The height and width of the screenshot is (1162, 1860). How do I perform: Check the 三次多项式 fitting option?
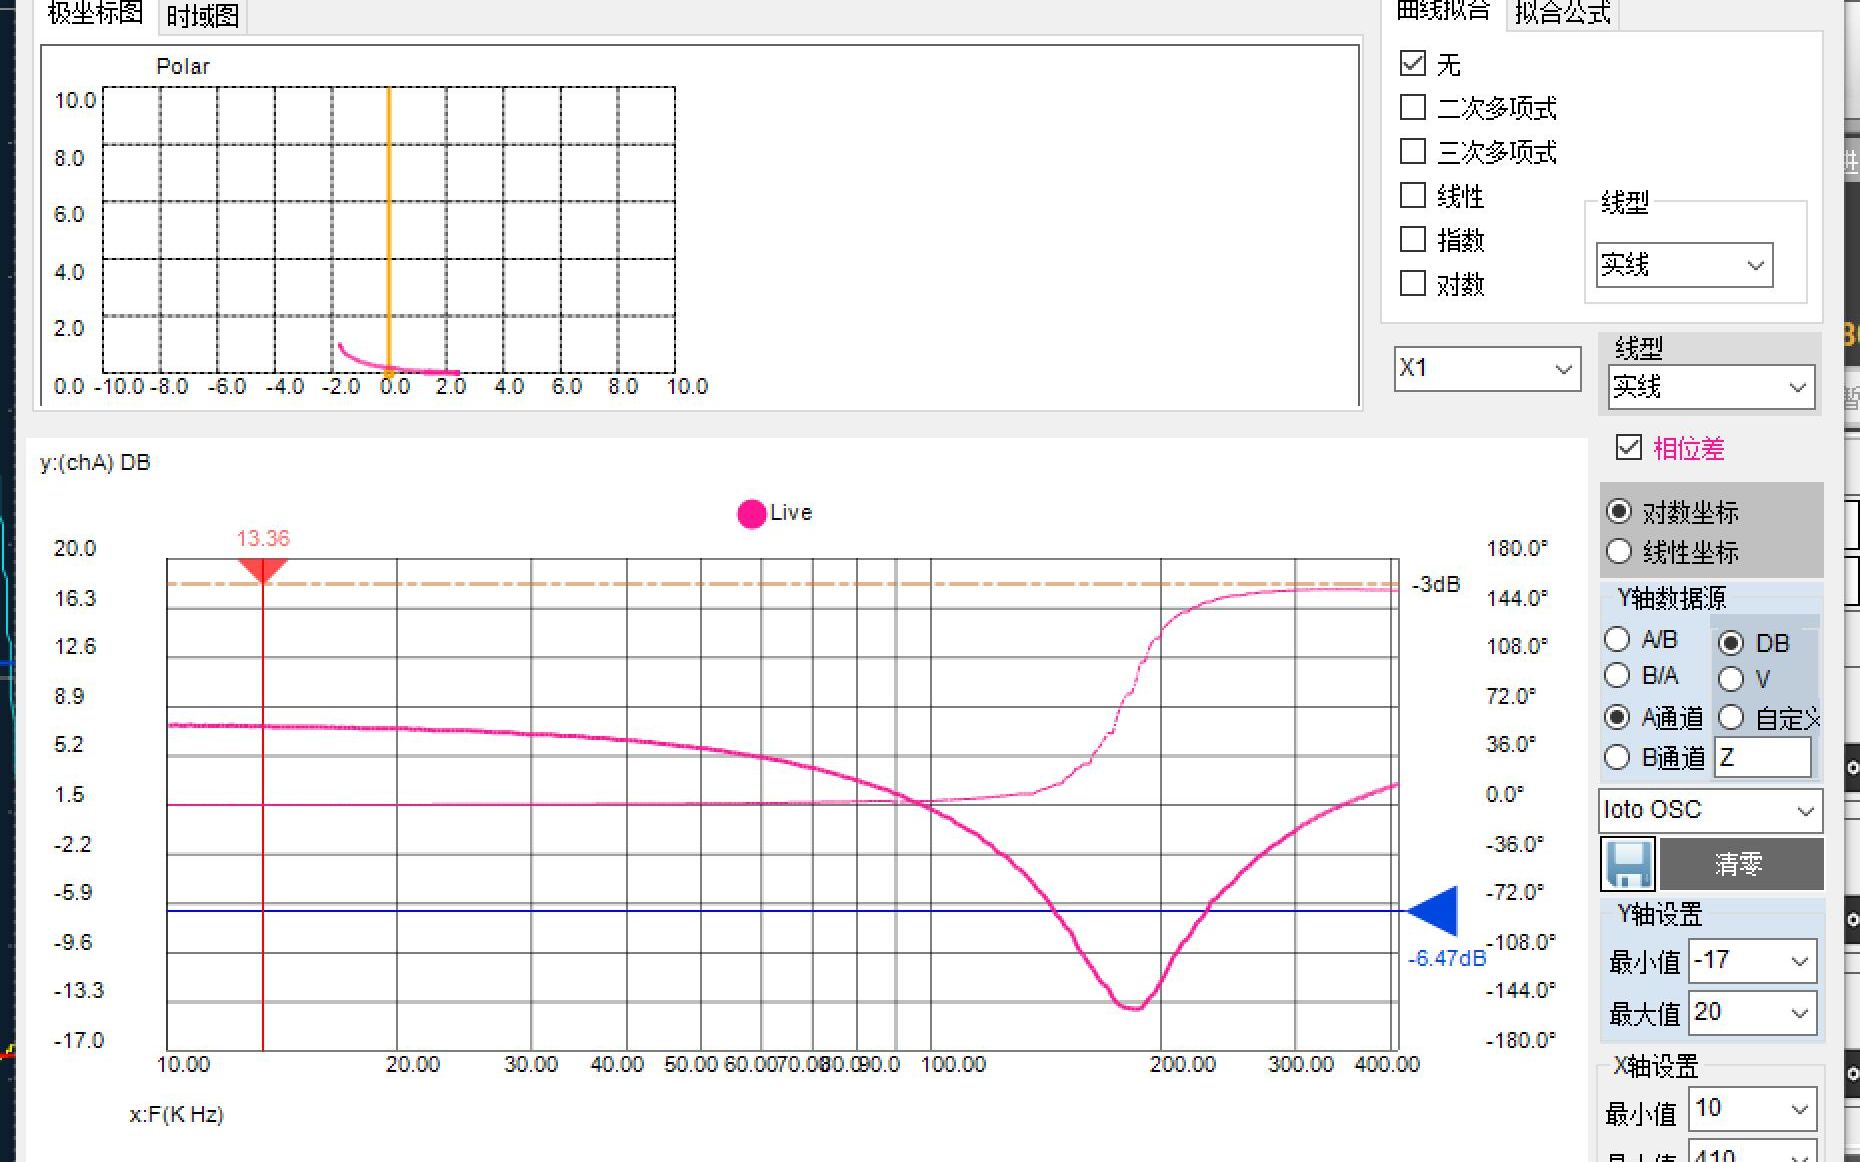click(1413, 151)
